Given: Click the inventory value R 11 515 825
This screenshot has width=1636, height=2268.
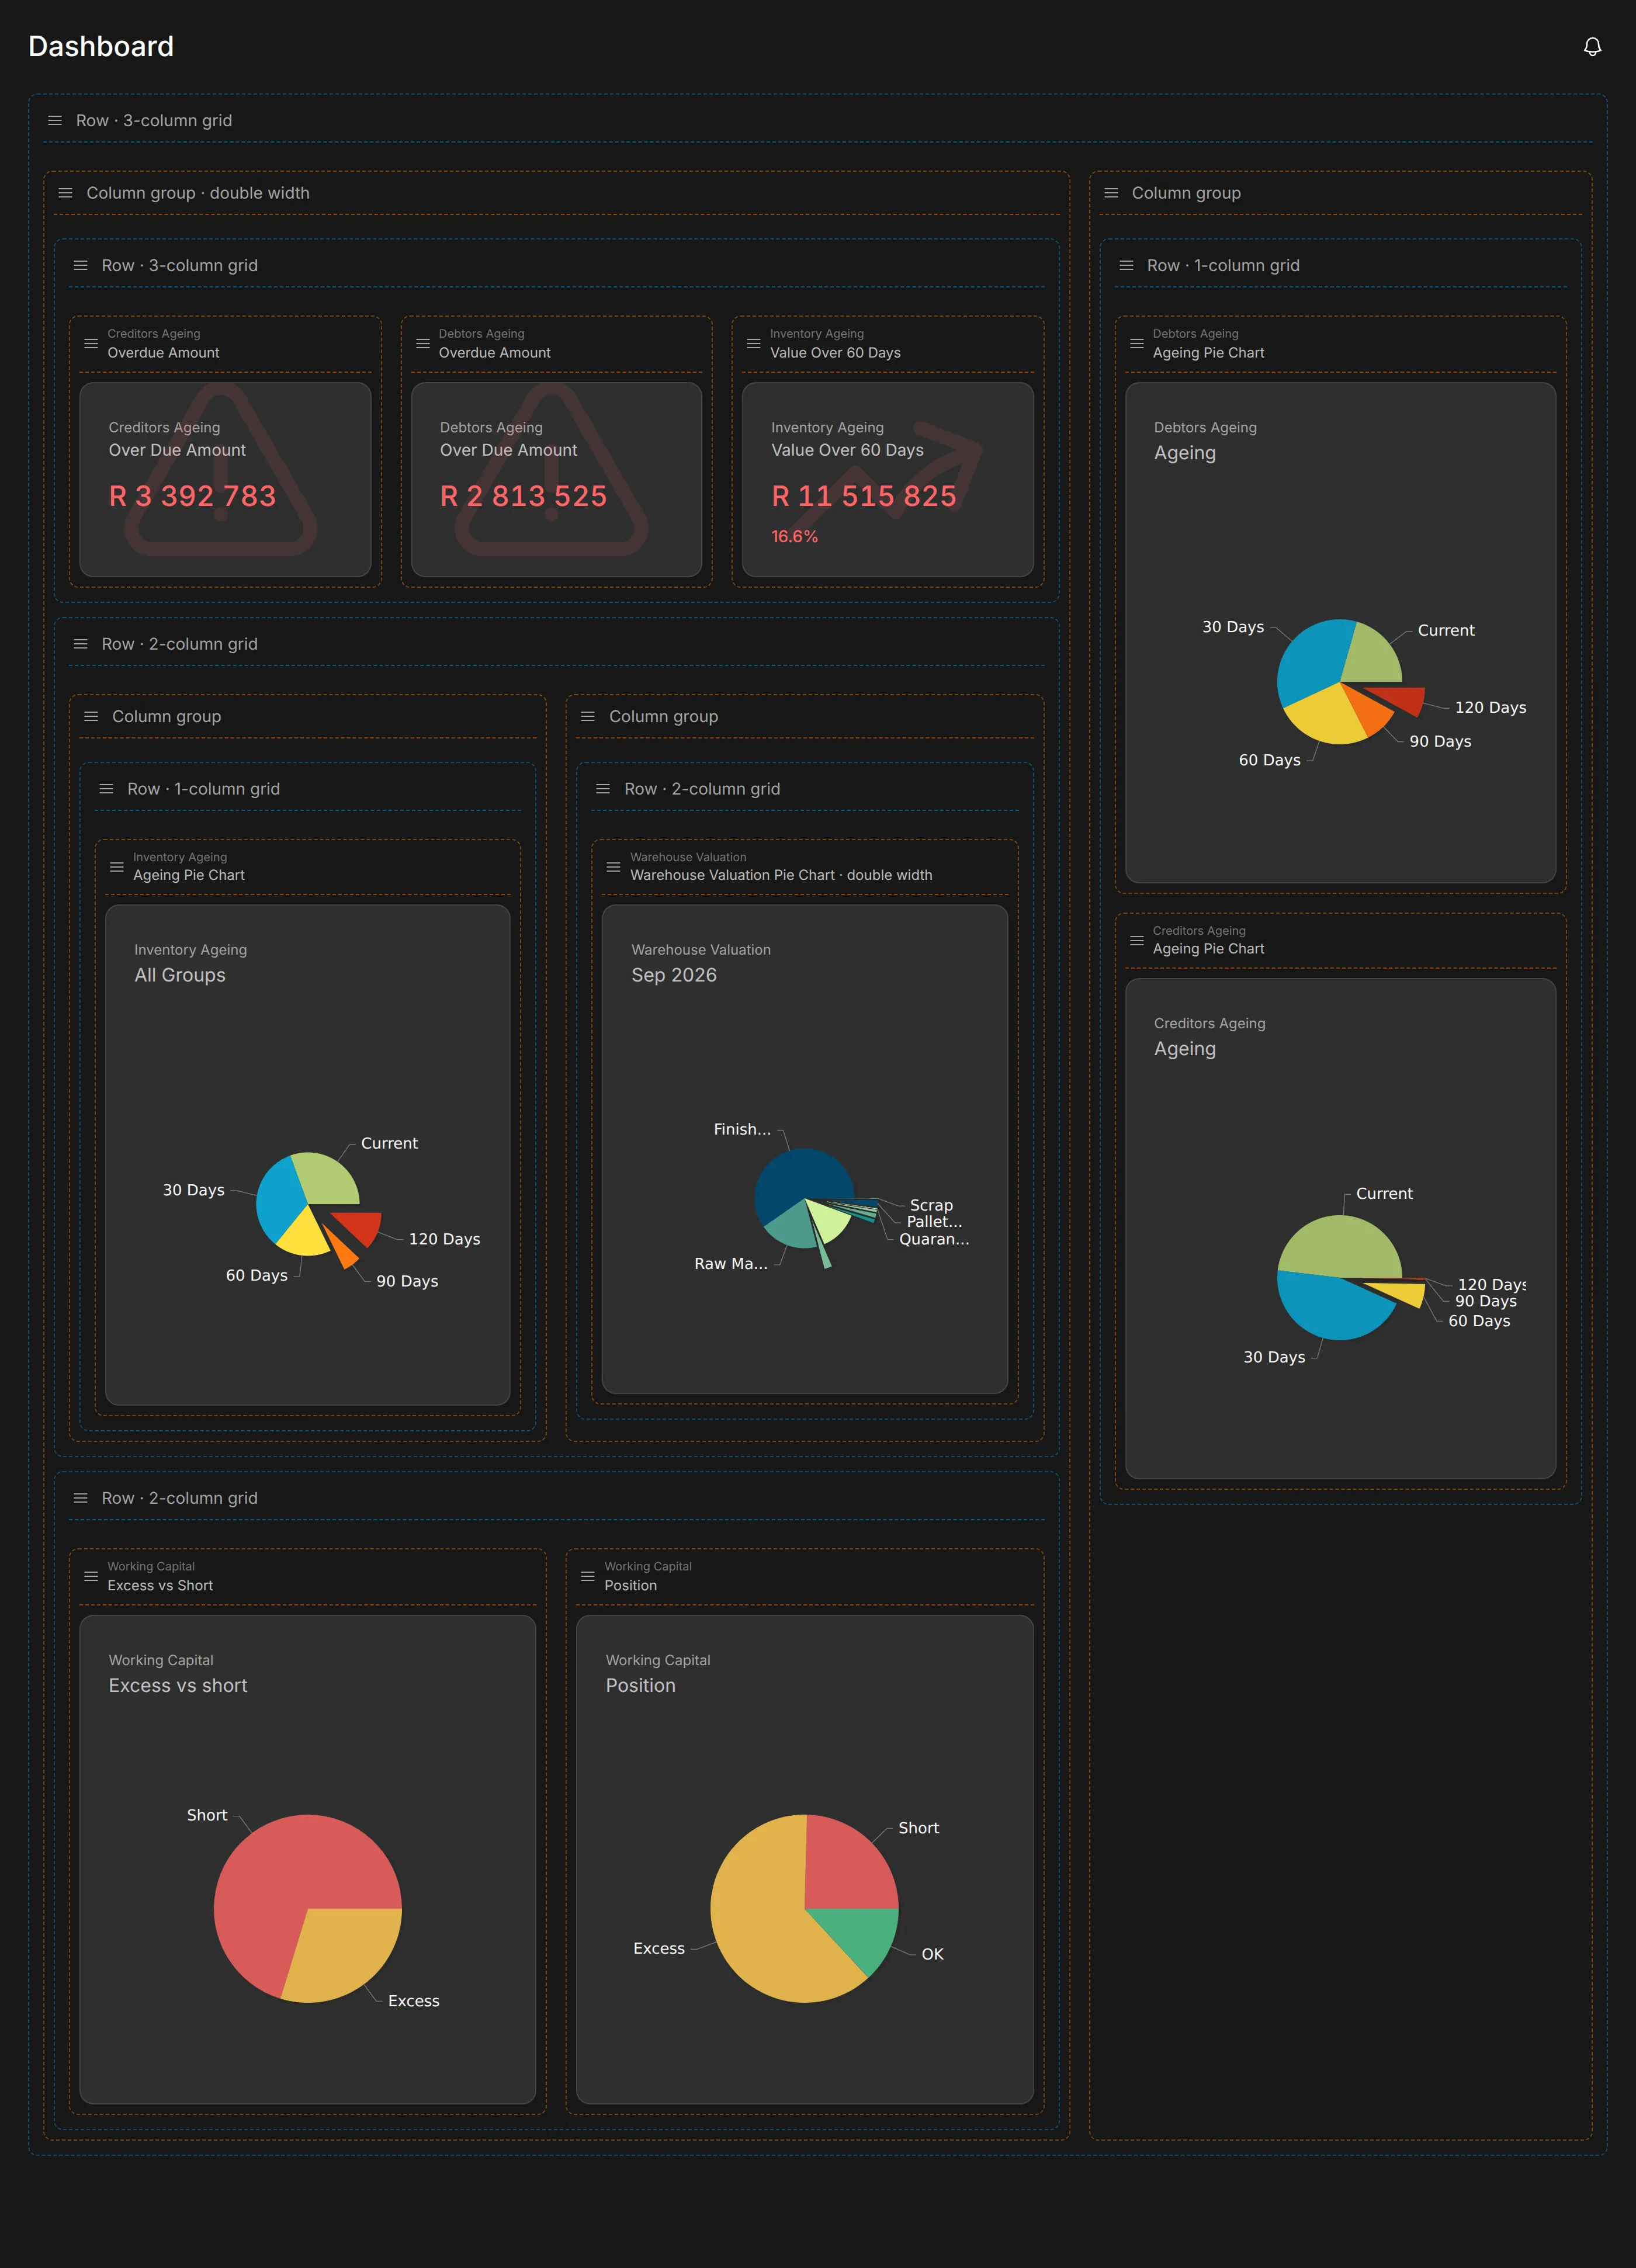Looking at the screenshot, I should pyautogui.click(x=864, y=496).
